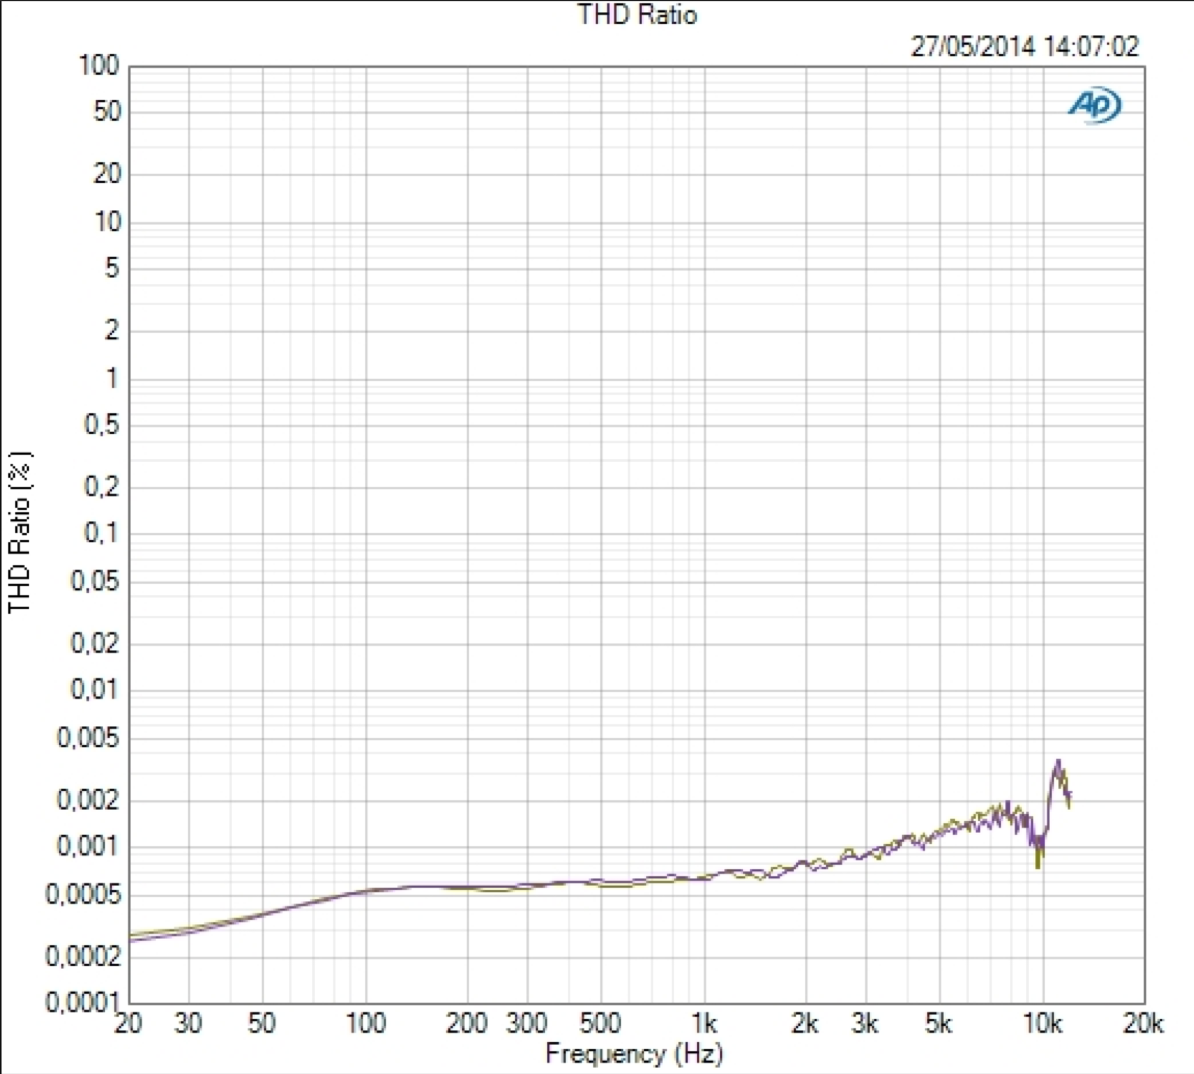The height and width of the screenshot is (1074, 1194).
Task: Click the '100' label on the vertical axis
Action: click(x=100, y=66)
